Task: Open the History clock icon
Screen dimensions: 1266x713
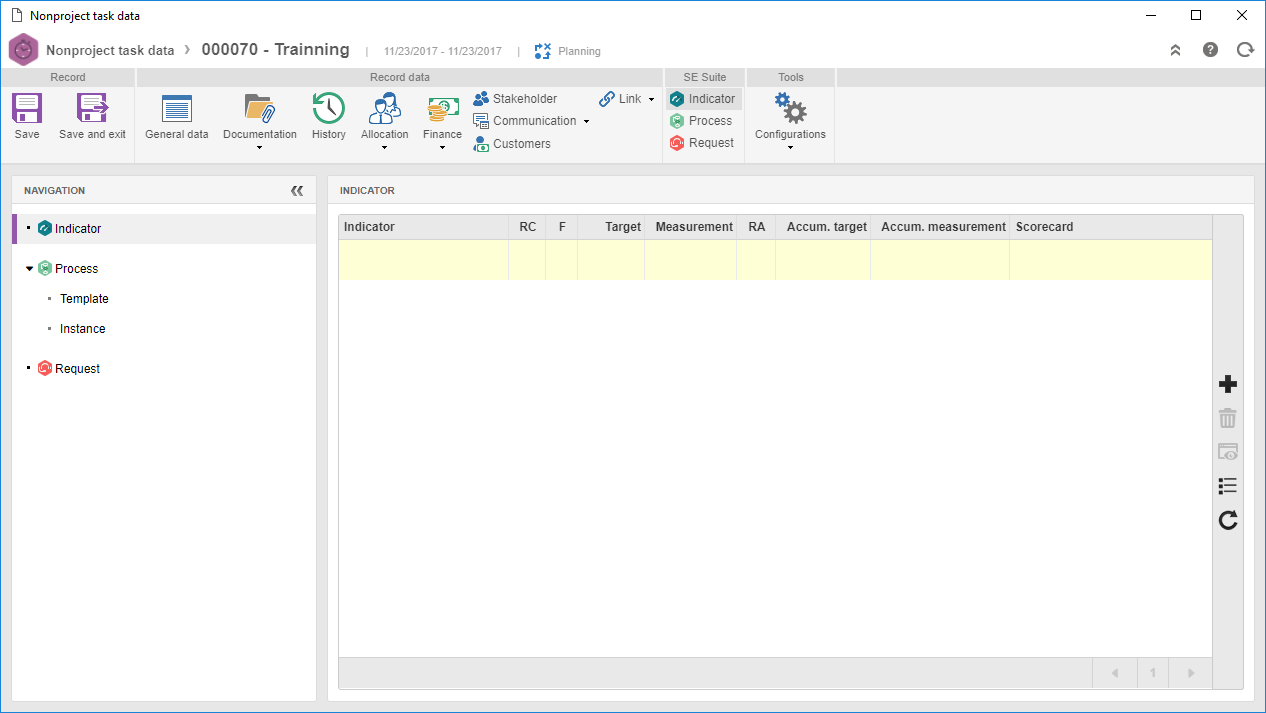Action: [328, 108]
